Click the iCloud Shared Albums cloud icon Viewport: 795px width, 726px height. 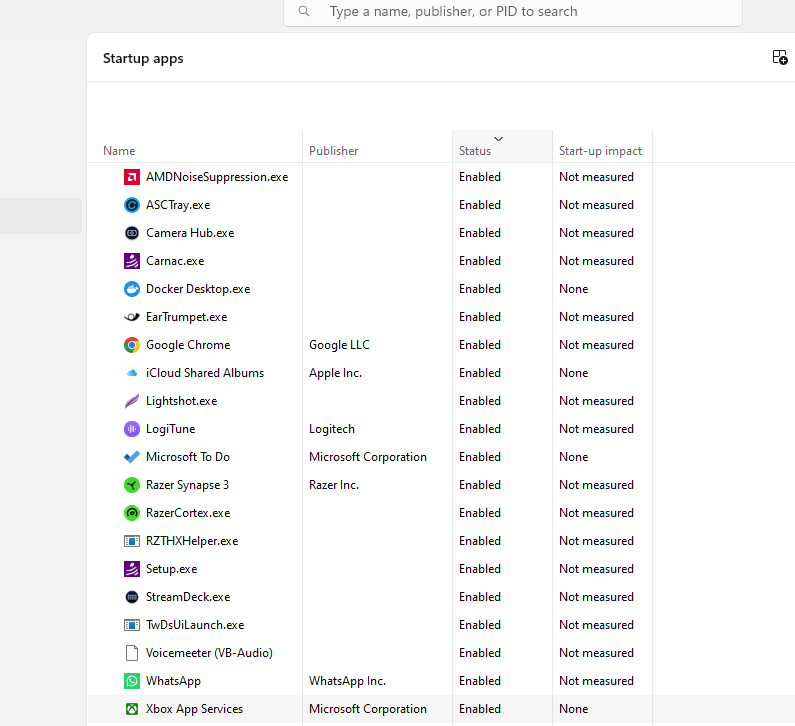click(132, 373)
